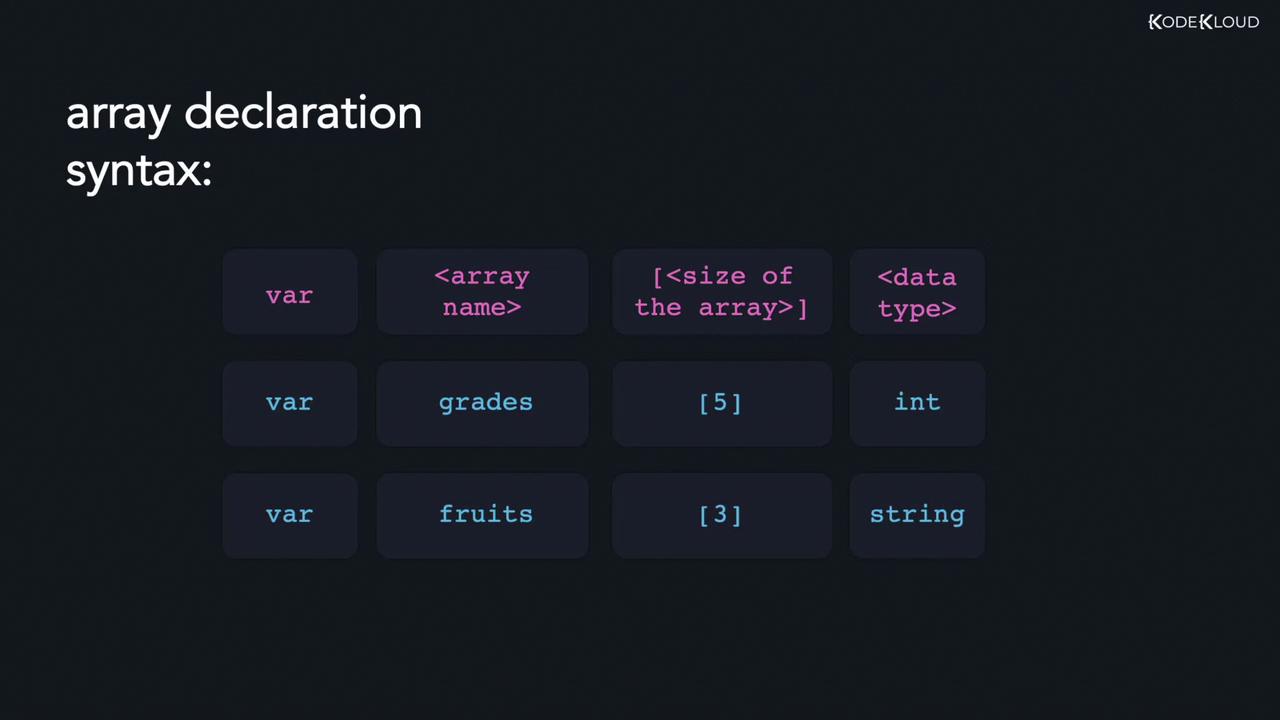
Task: Click the second stylized K in the logo
Action: click(1206, 22)
